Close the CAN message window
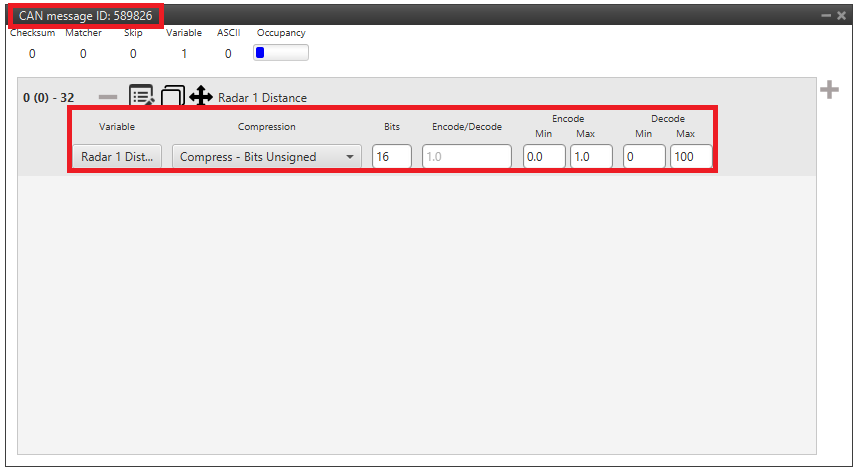 pos(842,16)
